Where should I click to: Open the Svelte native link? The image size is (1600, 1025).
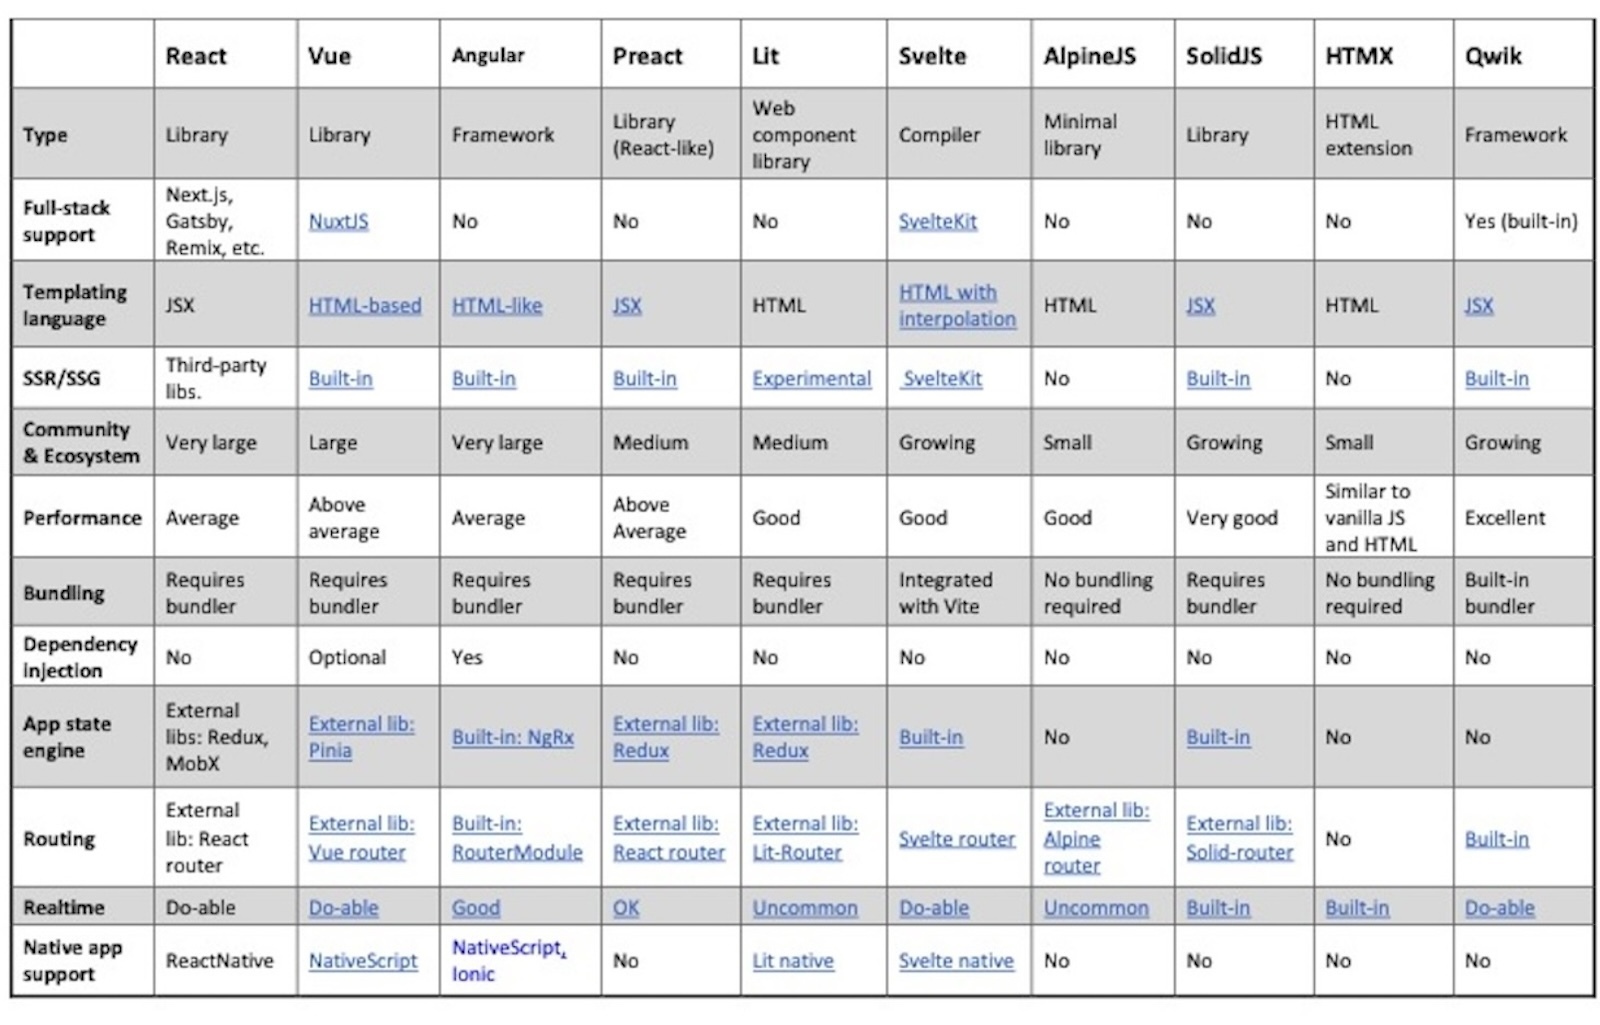tap(955, 961)
